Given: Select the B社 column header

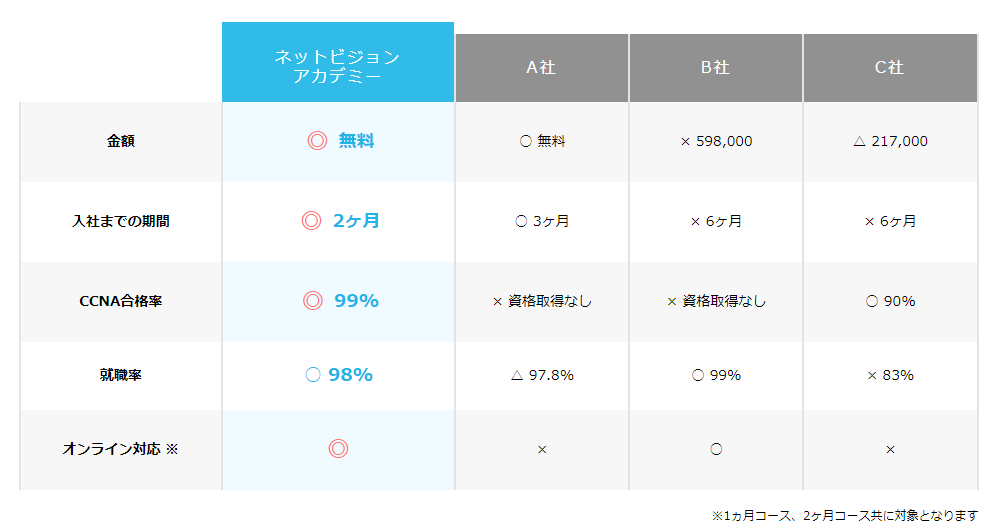Looking at the screenshot, I should pos(715,68).
